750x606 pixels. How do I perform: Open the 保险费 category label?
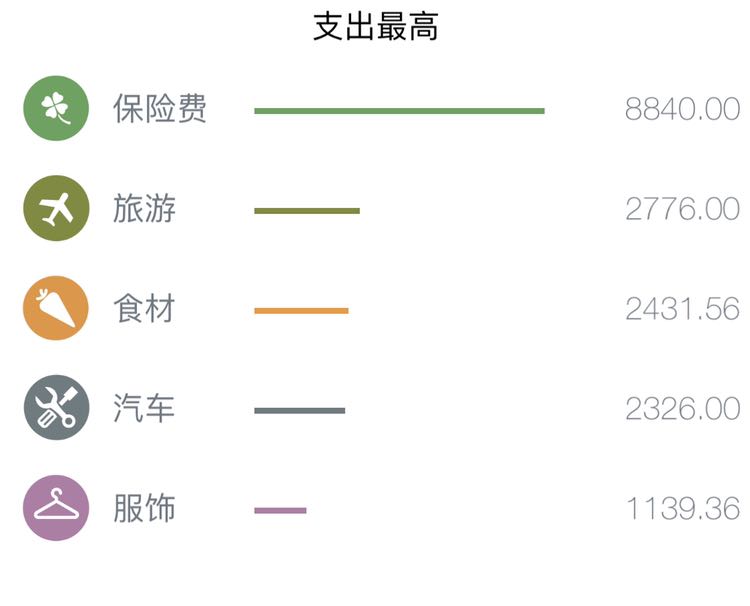click(x=160, y=109)
